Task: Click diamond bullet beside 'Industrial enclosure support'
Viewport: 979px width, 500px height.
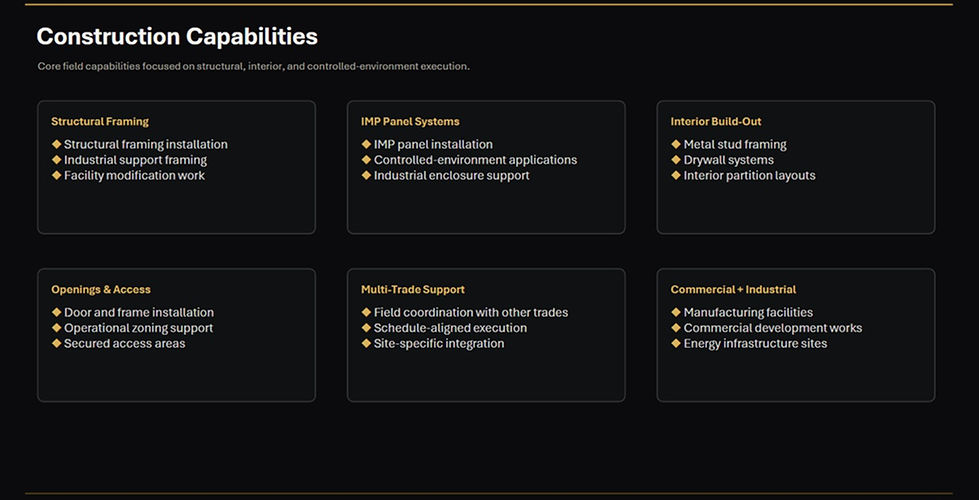Action: (366, 175)
